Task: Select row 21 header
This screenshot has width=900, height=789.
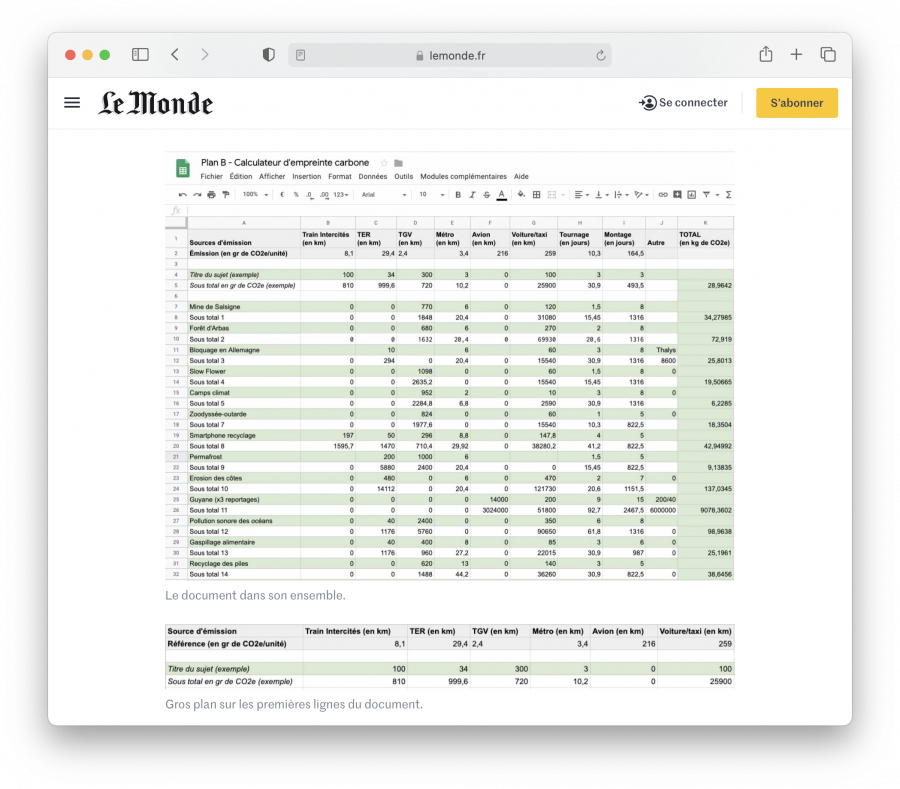Action: pos(176,457)
